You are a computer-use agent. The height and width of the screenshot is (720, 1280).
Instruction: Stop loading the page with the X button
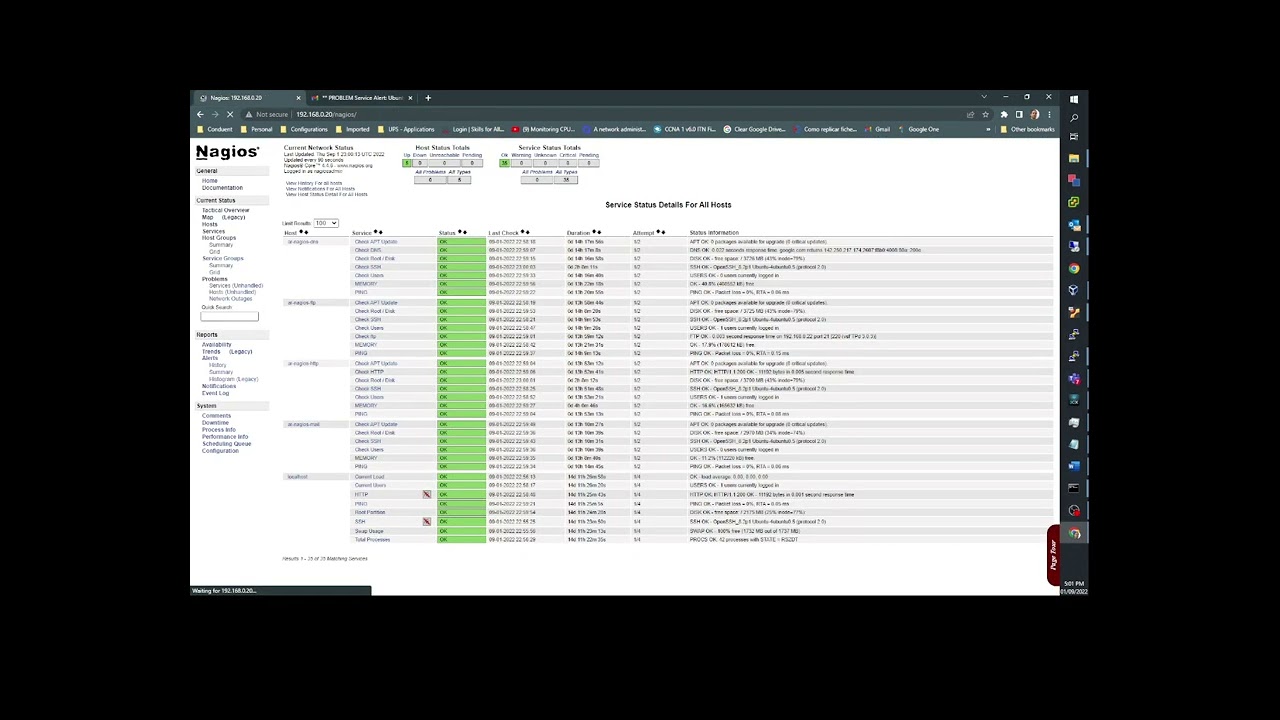[x=230, y=114]
